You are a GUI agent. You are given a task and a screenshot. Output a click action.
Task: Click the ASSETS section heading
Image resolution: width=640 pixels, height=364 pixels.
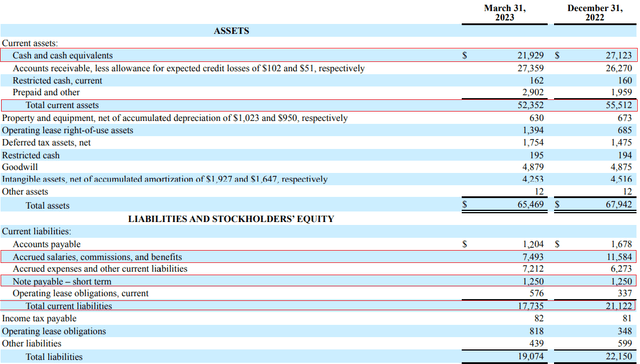[231, 31]
